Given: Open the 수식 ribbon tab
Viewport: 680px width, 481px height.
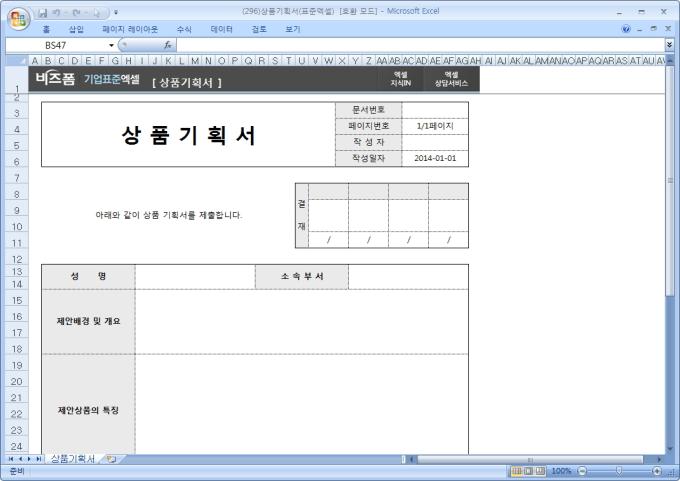Looking at the screenshot, I should 184,29.
